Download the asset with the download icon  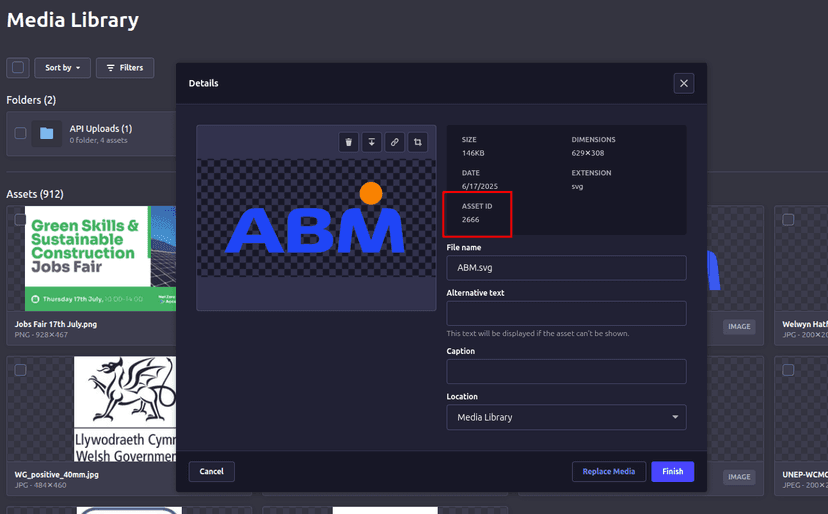point(371,142)
